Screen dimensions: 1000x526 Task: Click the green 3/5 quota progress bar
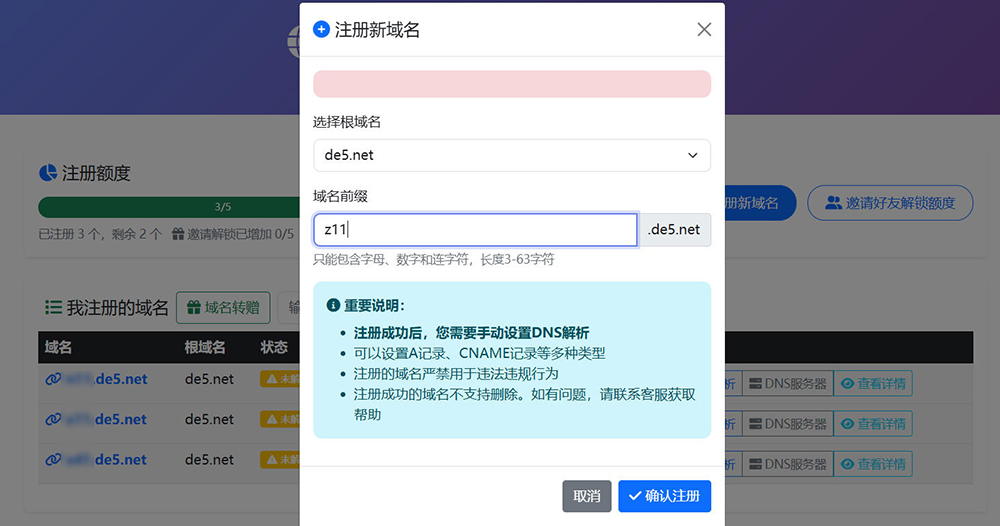point(168,207)
